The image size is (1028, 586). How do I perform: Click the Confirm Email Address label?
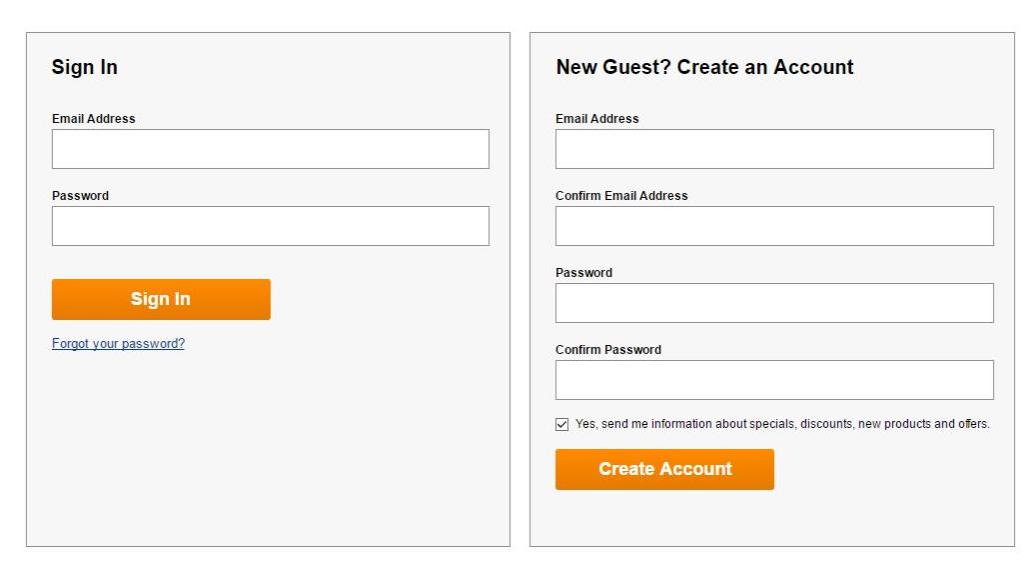tap(621, 196)
